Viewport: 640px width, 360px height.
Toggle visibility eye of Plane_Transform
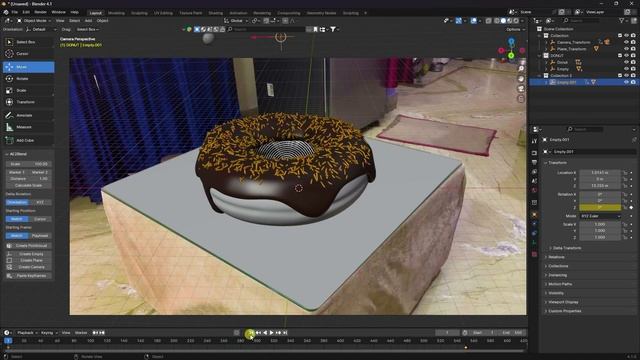pos(627,49)
